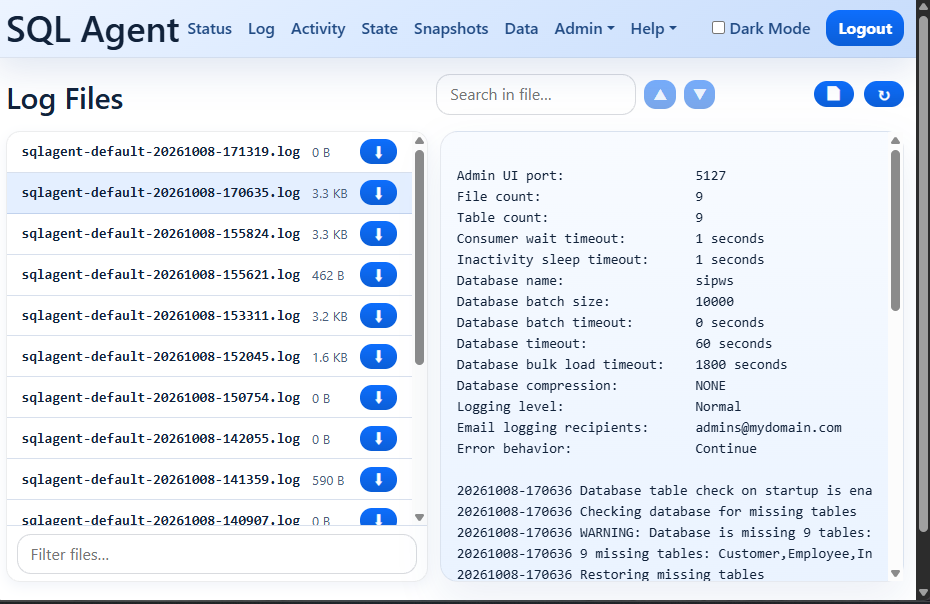Select sqlagent-default-20261008-150754.log entry

point(209,398)
